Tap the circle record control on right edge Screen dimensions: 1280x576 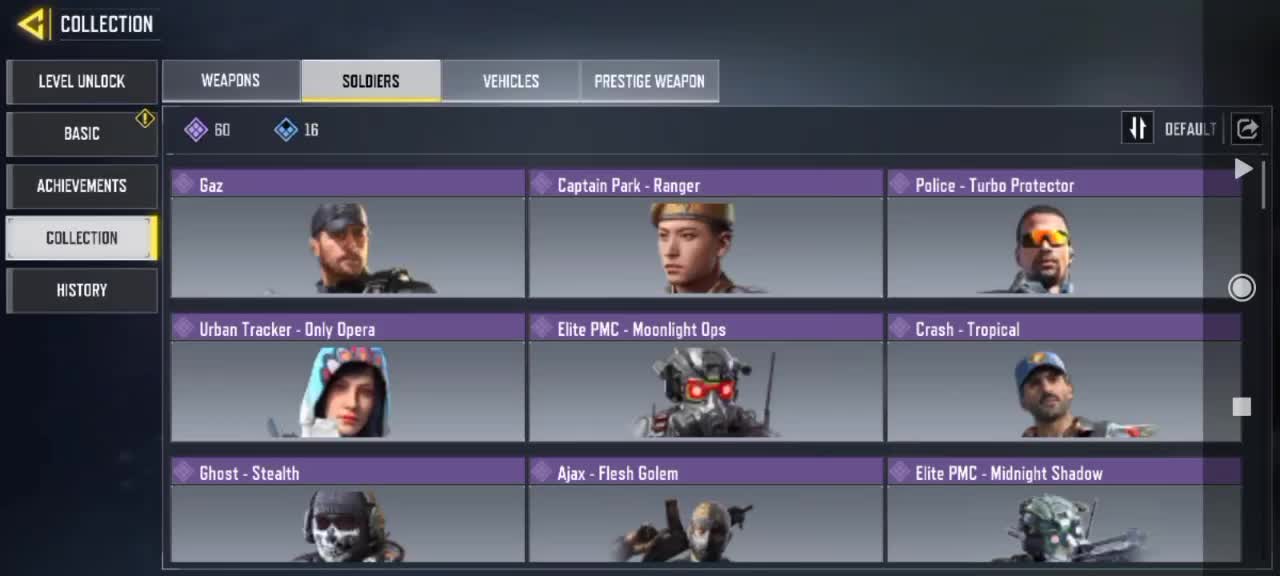tap(1241, 288)
